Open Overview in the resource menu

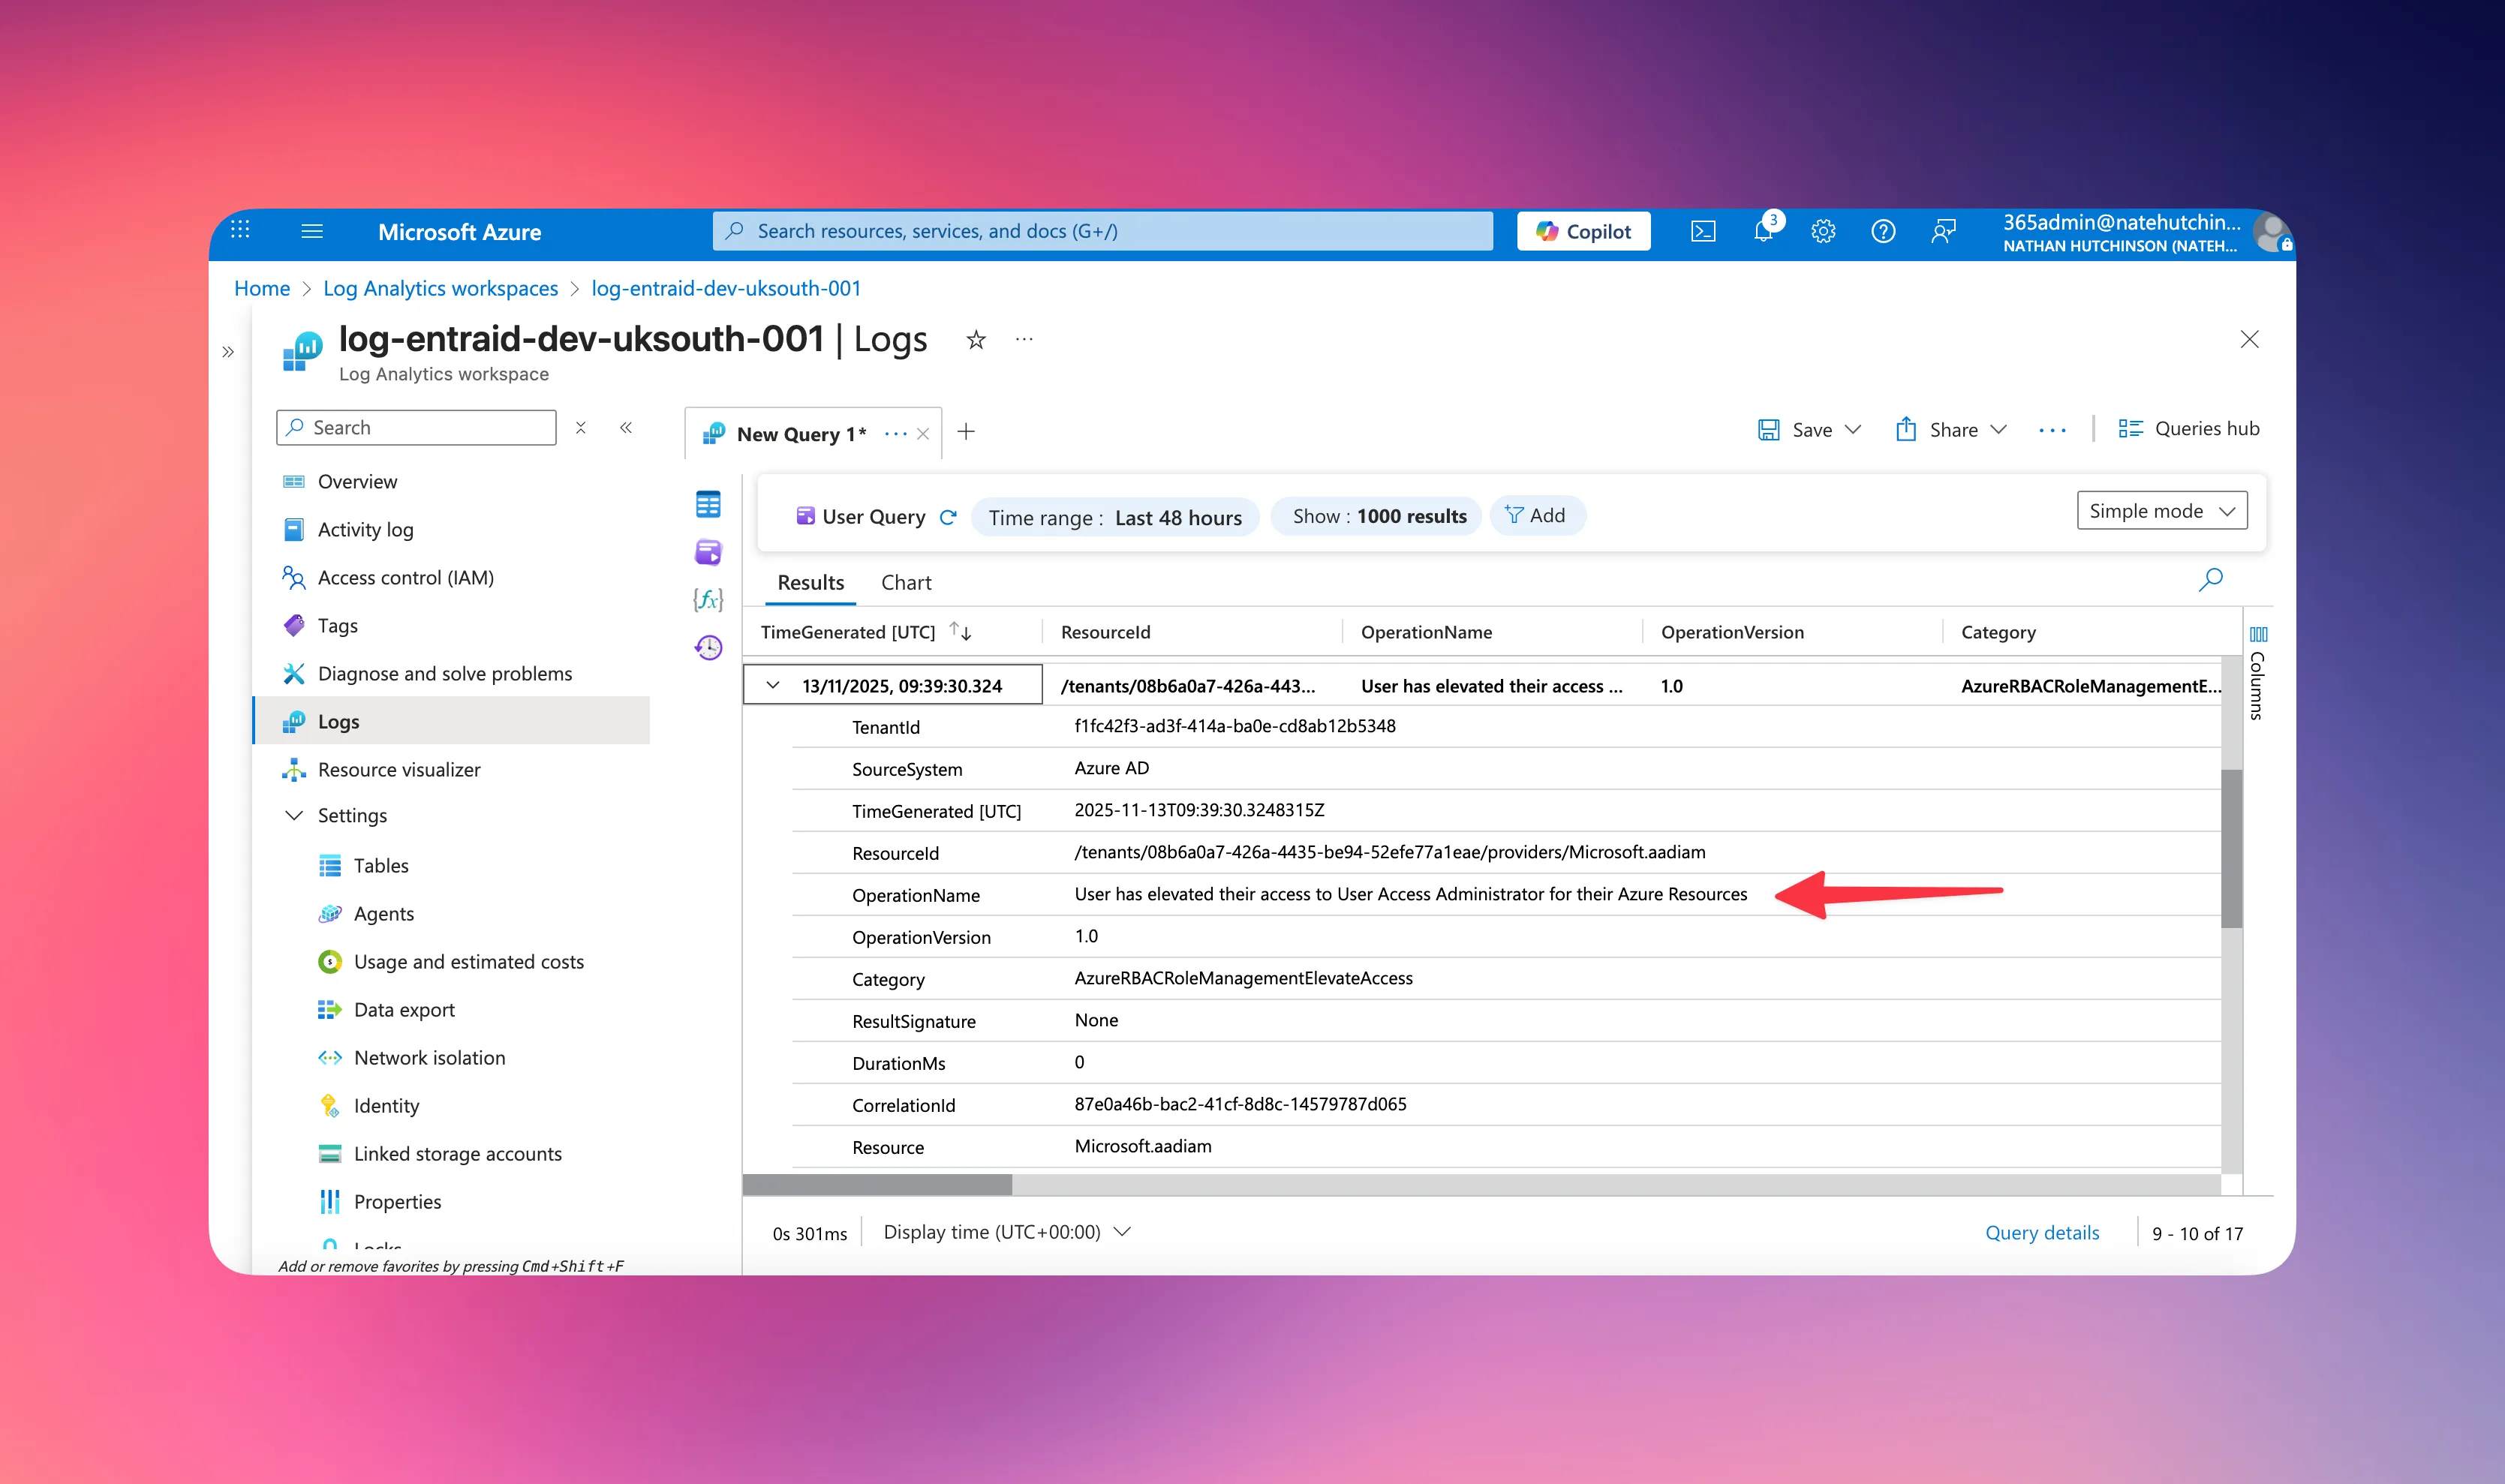point(356,482)
